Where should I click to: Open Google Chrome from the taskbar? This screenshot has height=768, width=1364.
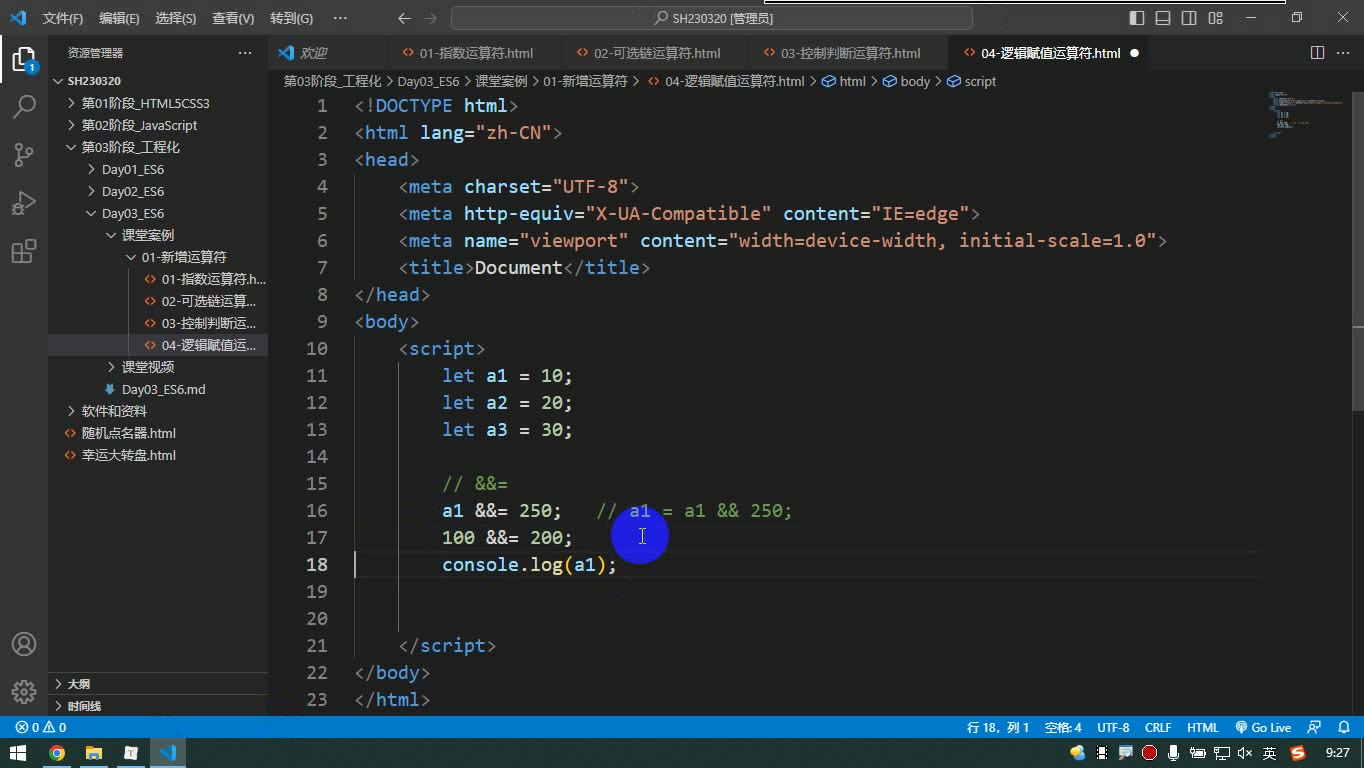57,753
